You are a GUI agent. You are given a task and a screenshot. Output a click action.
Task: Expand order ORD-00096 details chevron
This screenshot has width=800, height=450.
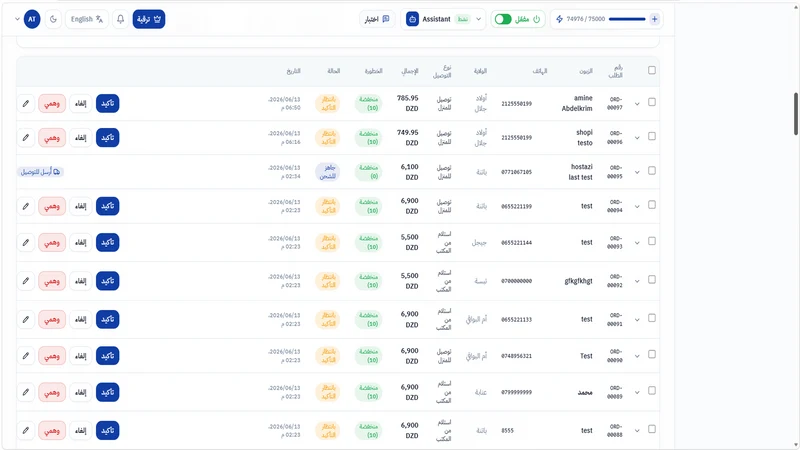[x=637, y=138]
